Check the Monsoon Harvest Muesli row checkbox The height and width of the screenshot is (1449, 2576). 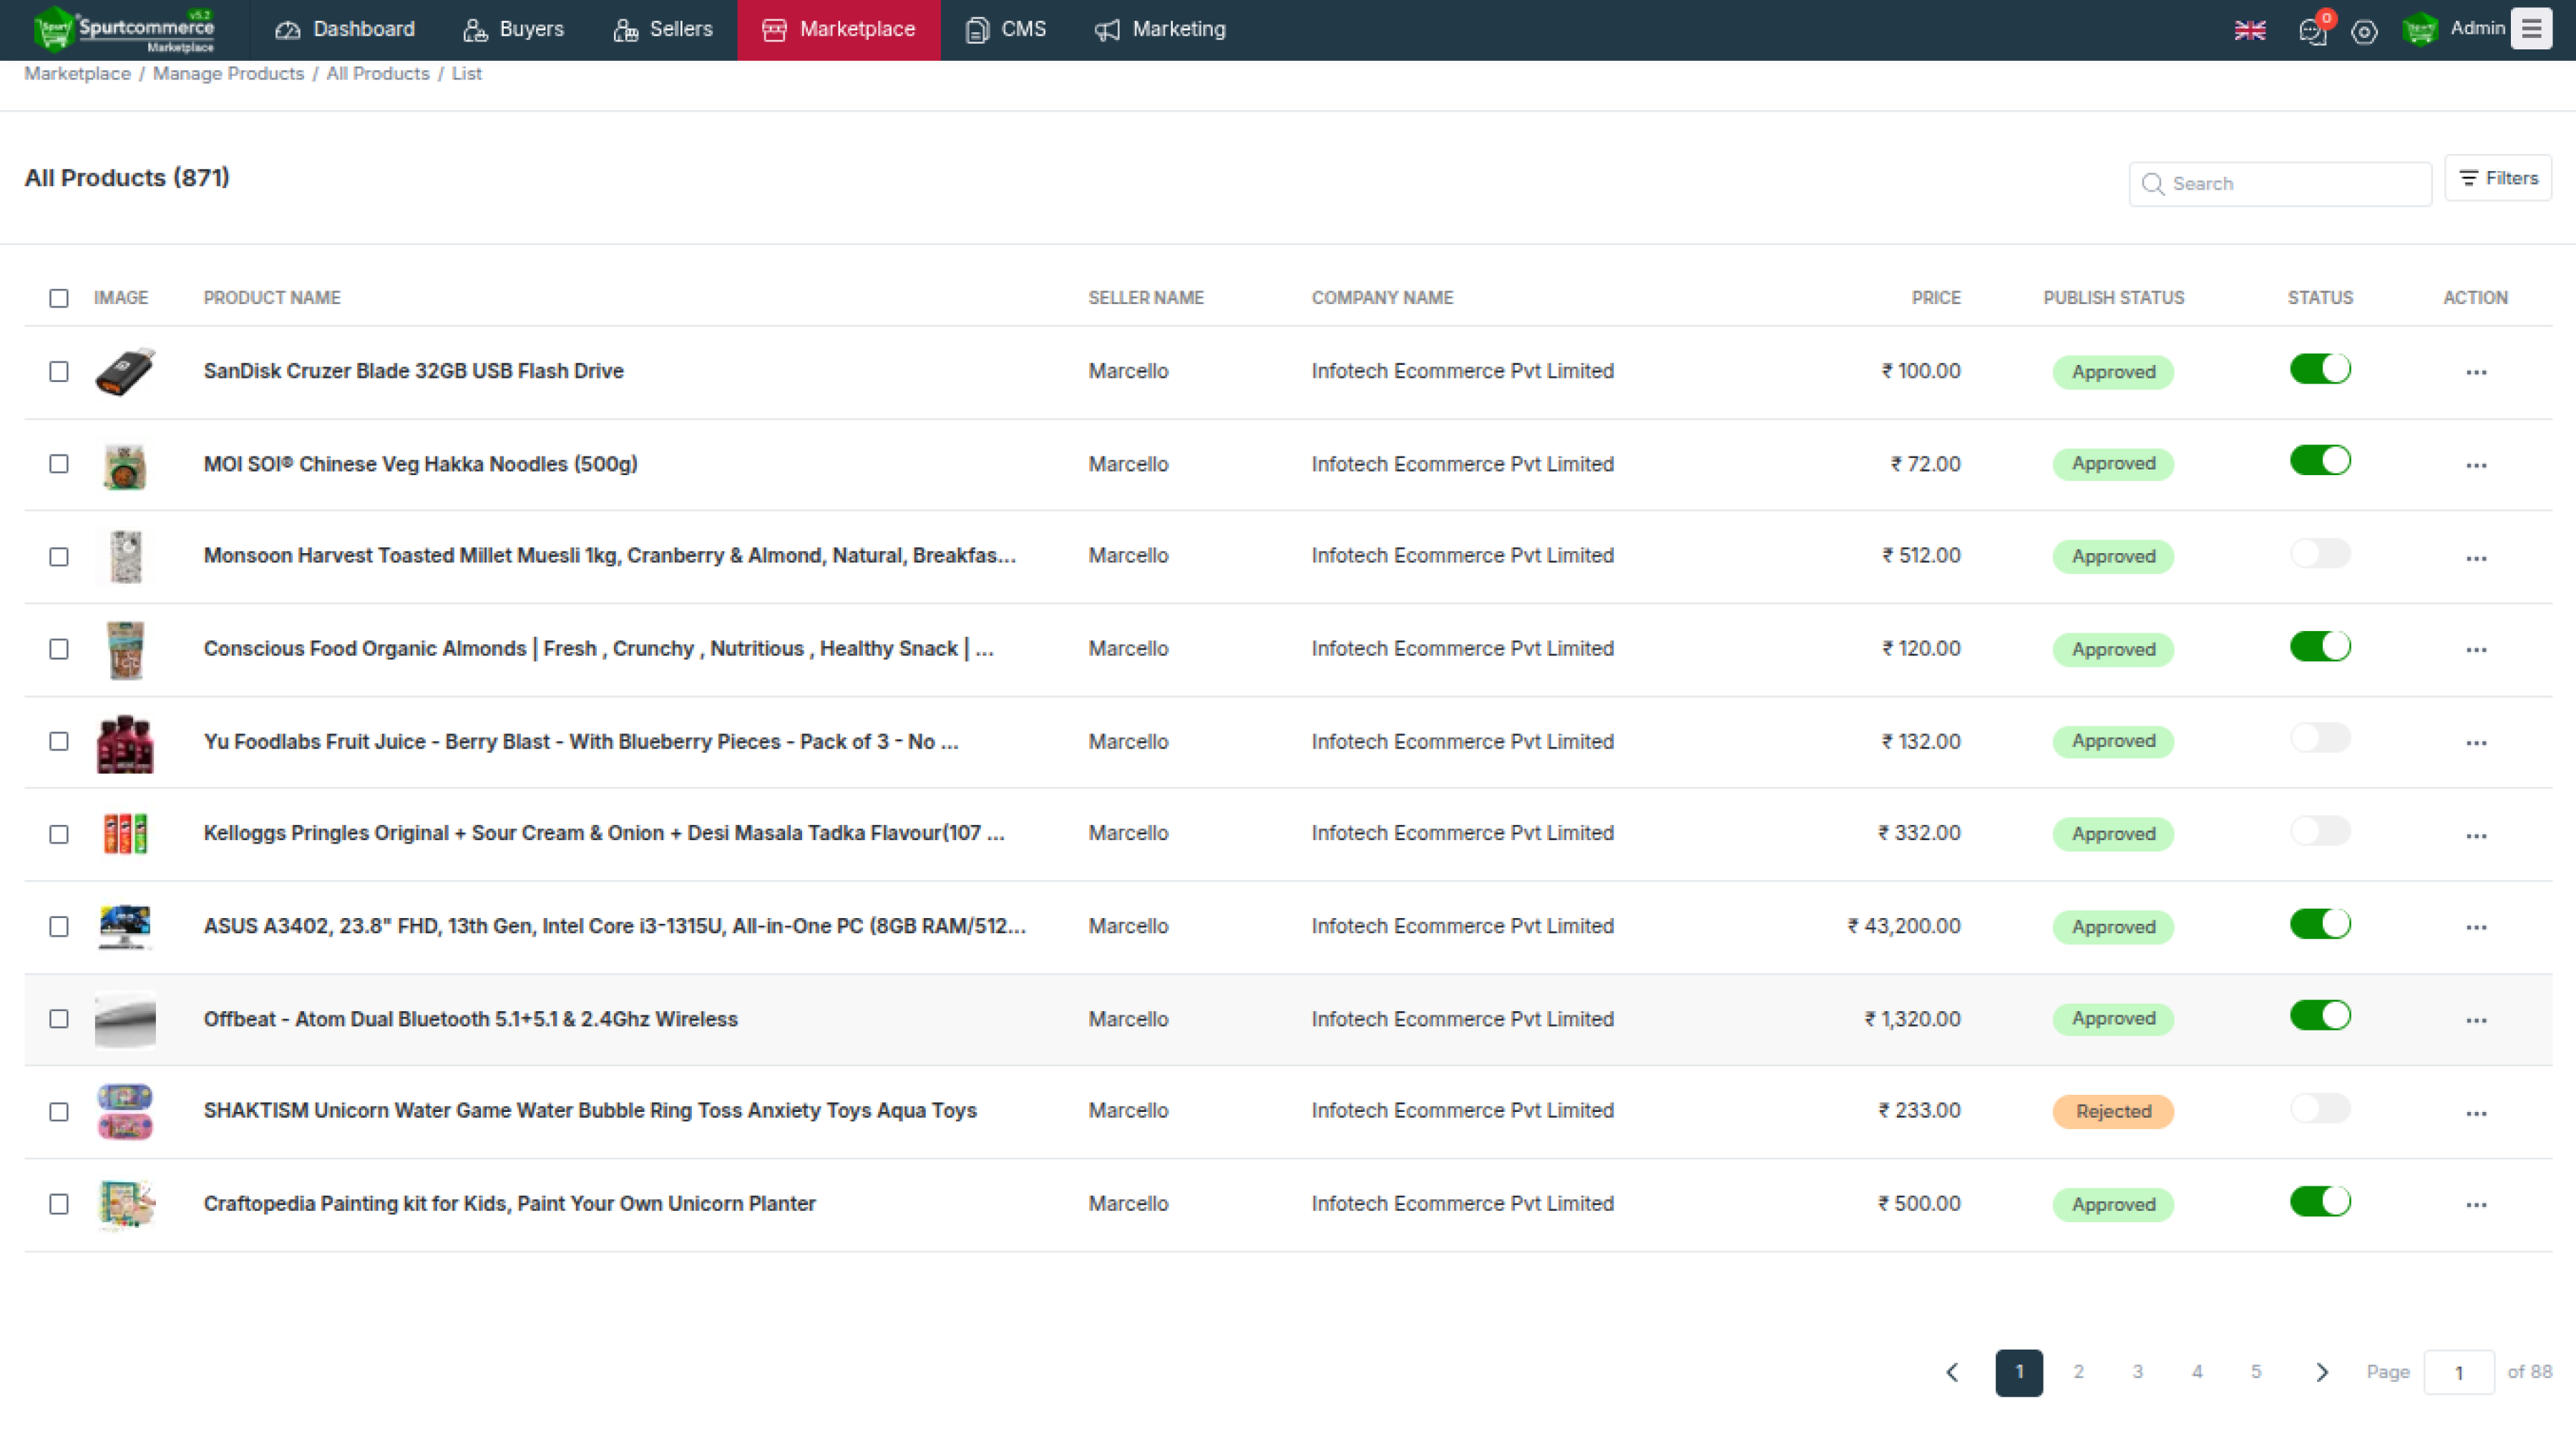point(59,557)
